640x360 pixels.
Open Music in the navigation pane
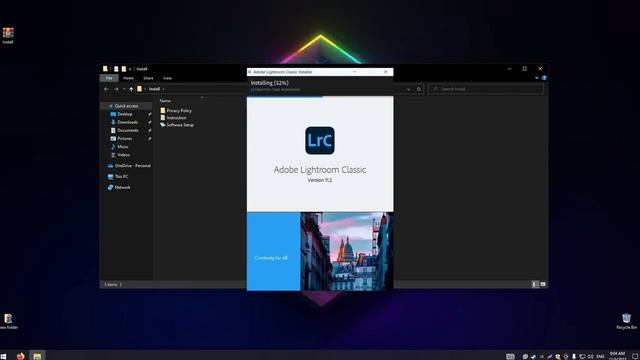122,147
